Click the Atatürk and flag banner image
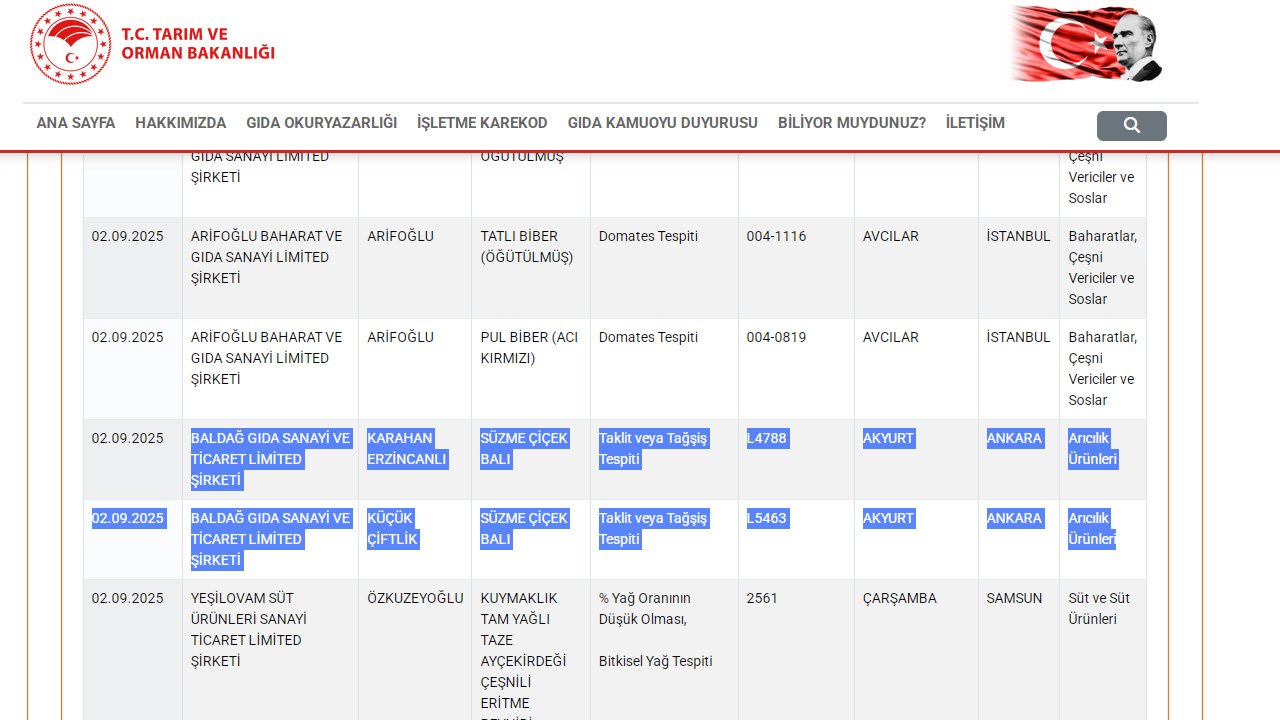 pos(1086,44)
